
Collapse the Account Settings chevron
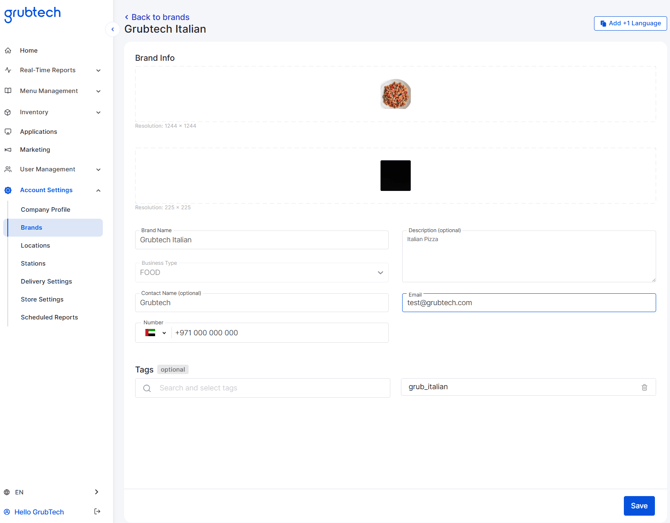coord(98,191)
